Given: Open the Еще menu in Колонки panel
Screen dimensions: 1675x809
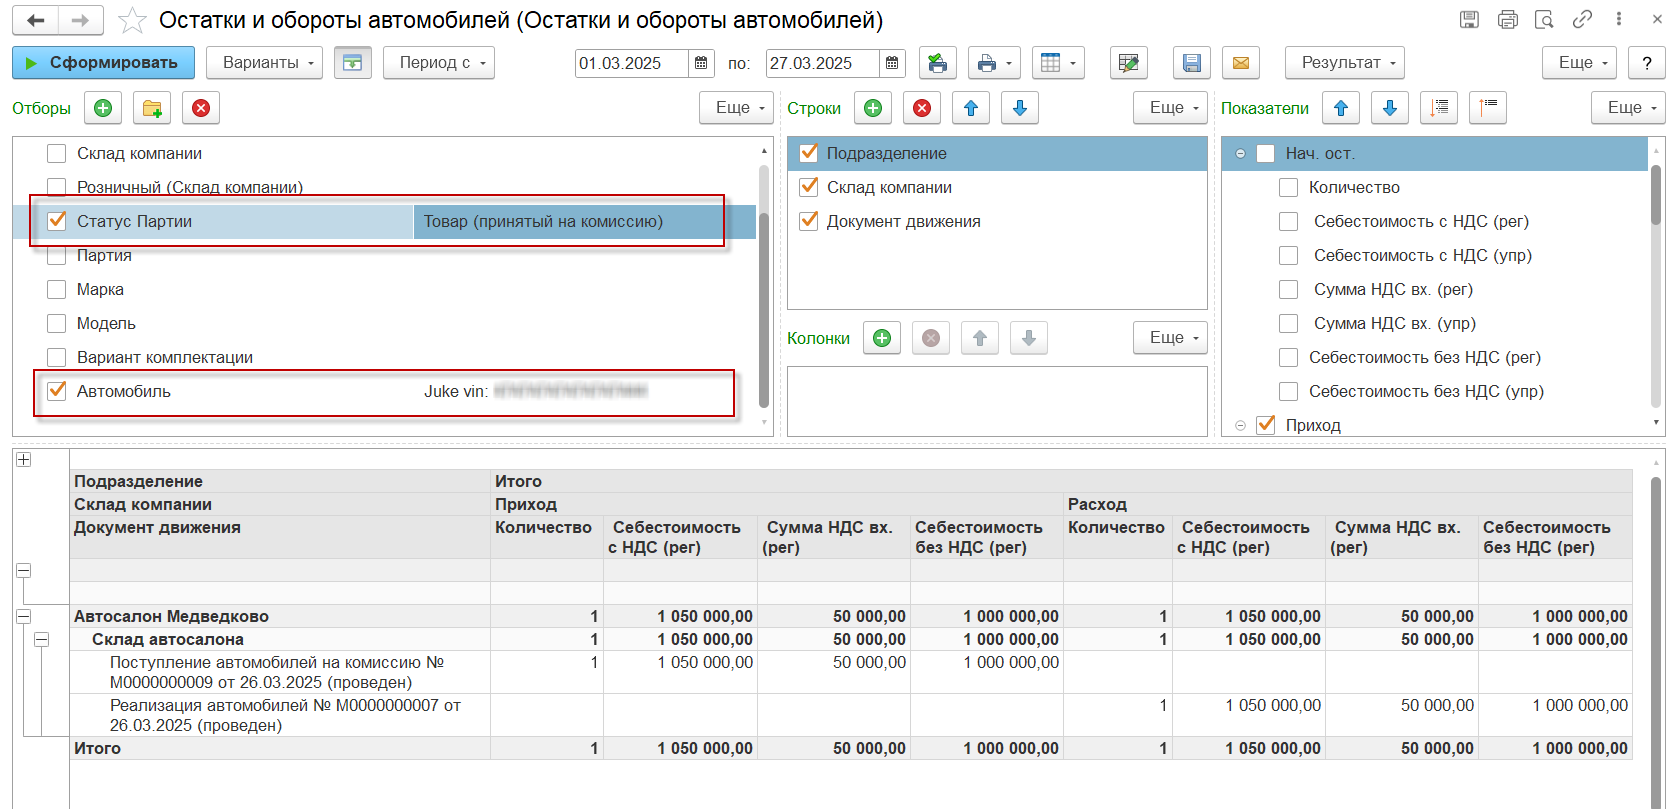Looking at the screenshot, I should (x=1171, y=338).
